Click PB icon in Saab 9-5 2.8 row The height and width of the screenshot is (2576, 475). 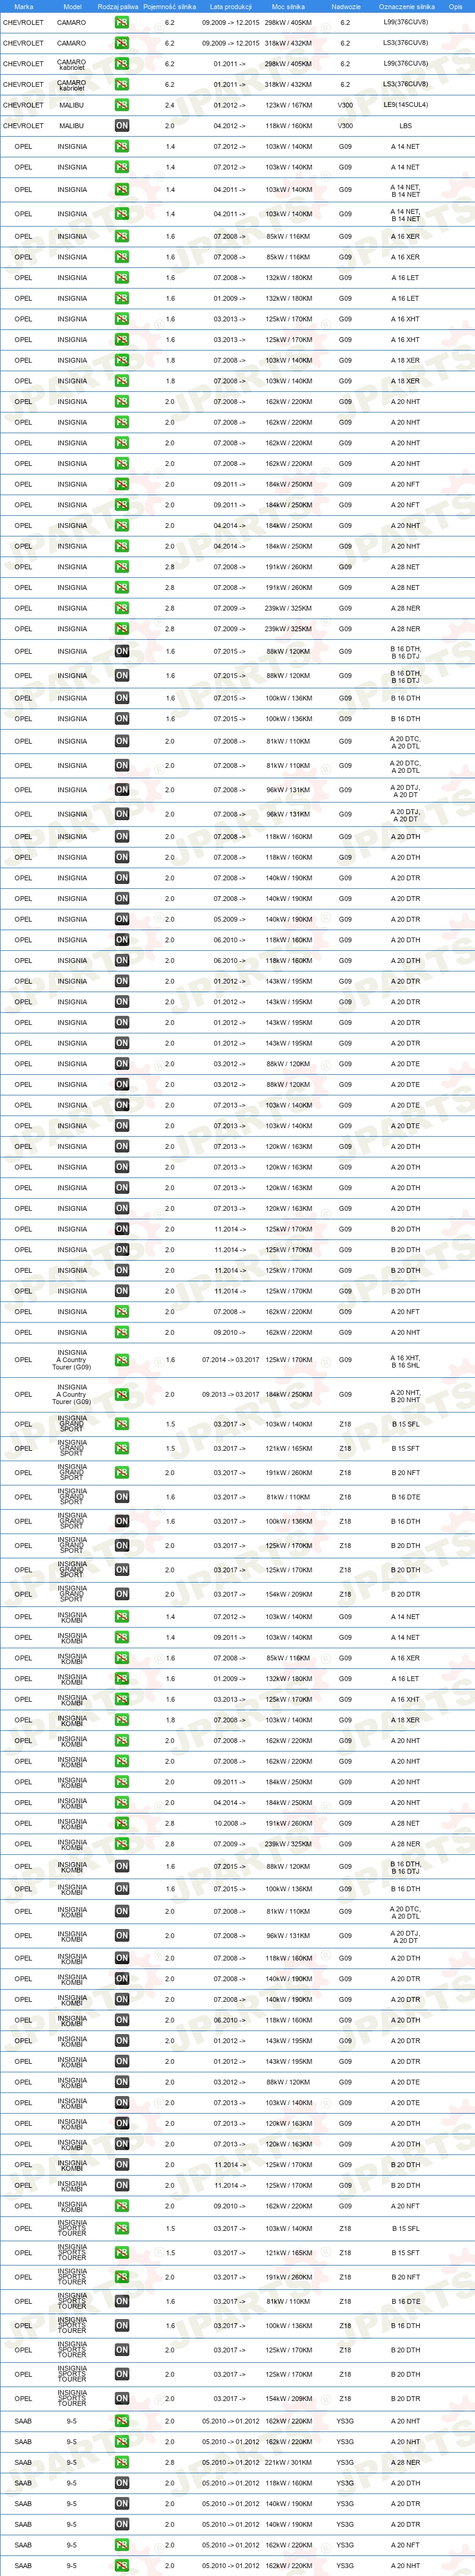click(x=121, y=2462)
